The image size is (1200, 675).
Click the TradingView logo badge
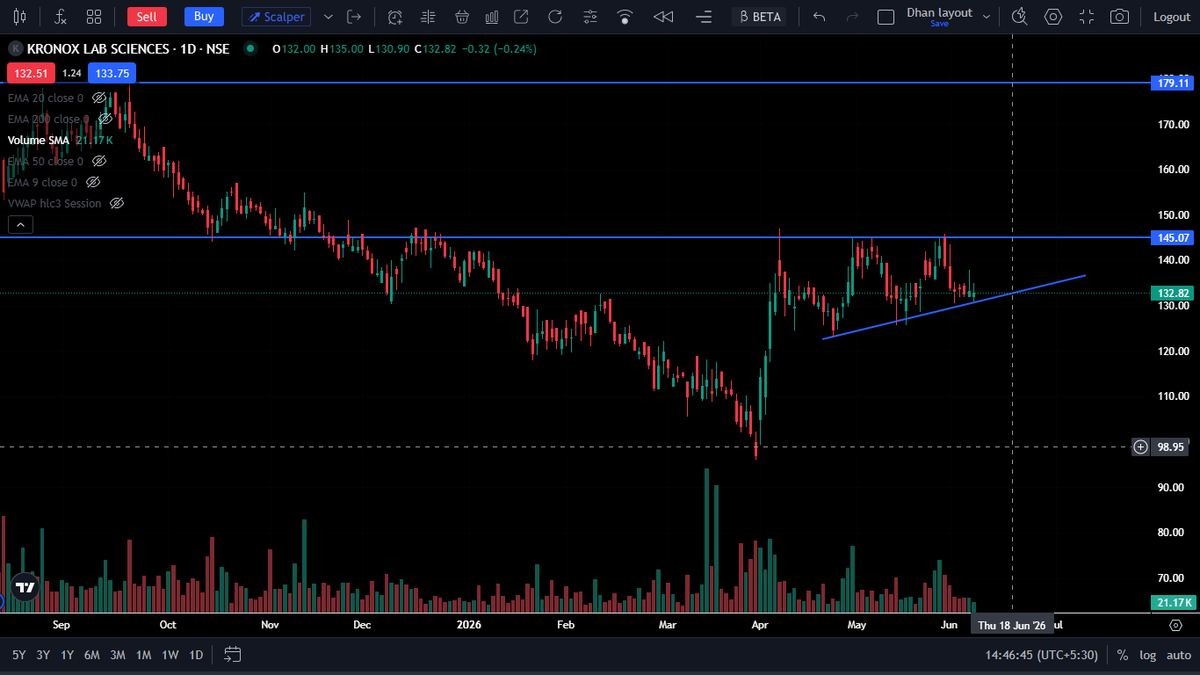(x=25, y=588)
